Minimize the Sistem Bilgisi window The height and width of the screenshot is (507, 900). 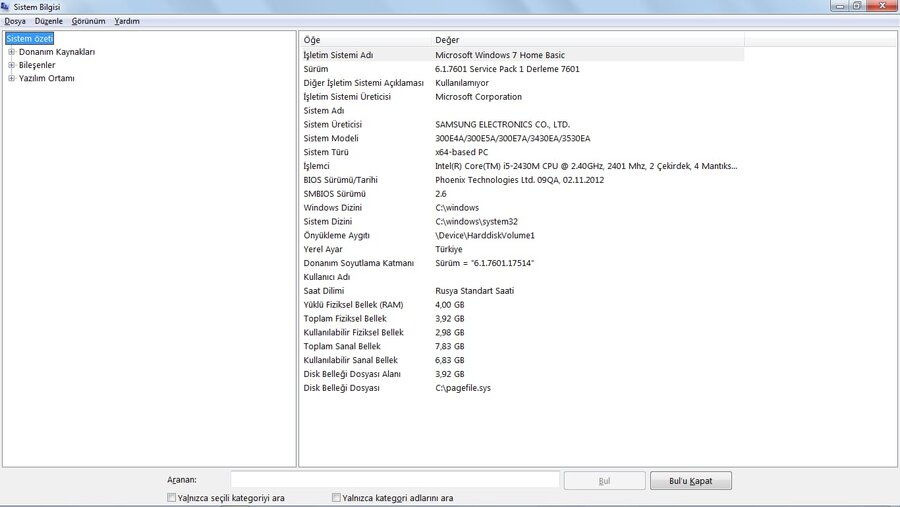coord(840,6)
